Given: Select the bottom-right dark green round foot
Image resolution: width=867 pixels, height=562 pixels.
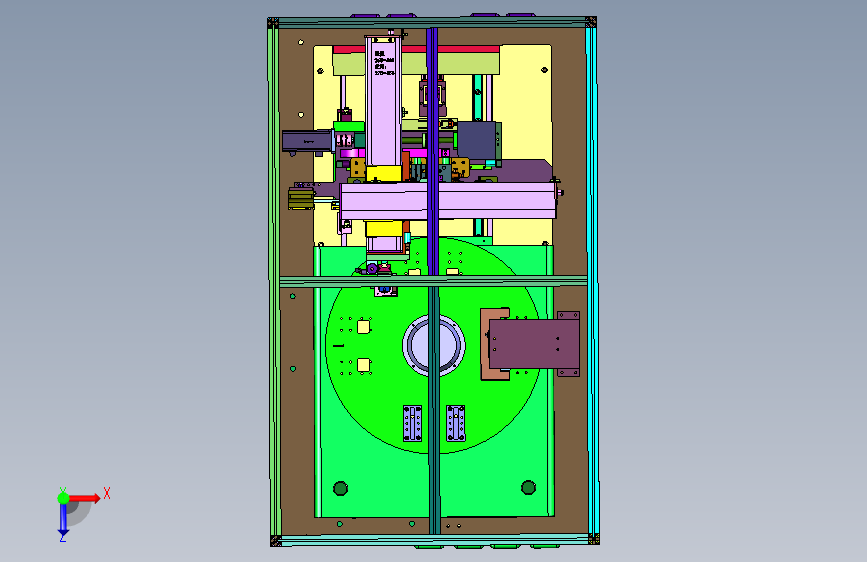Looking at the screenshot, I should click(x=529, y=487).
